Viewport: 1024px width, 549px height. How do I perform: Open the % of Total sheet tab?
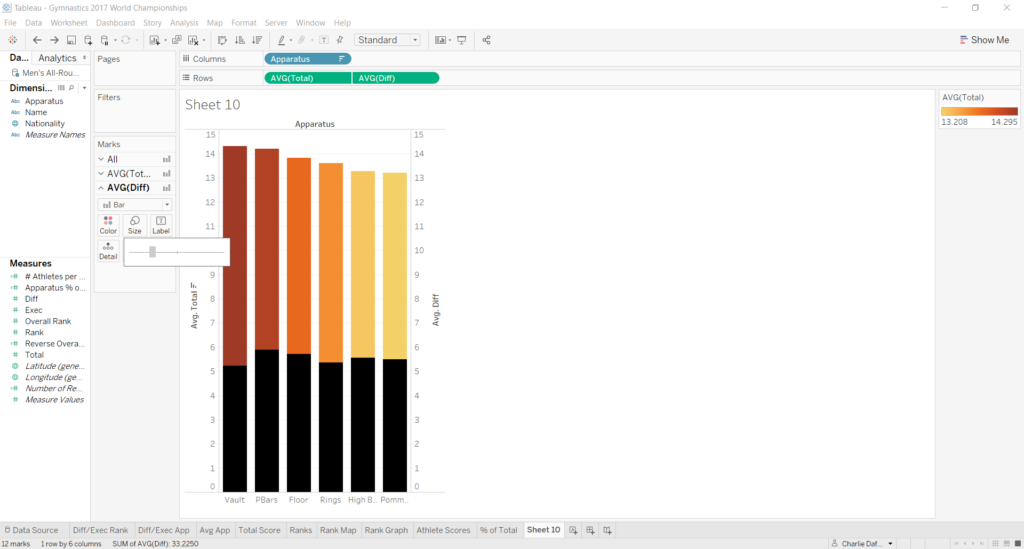[498, 530]
